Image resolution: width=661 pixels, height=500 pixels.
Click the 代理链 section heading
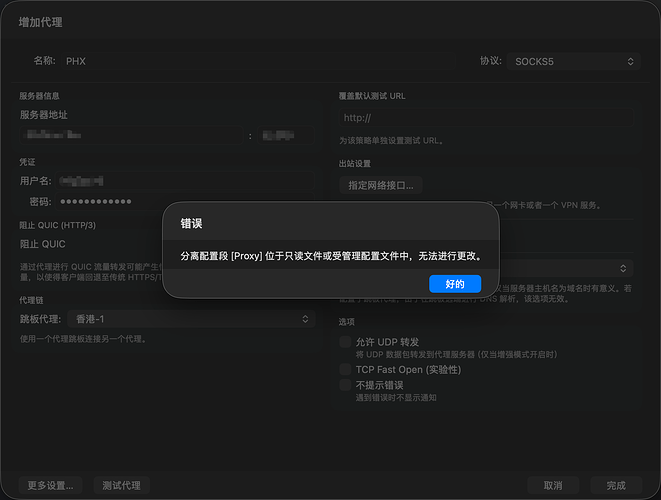[31, 300]
